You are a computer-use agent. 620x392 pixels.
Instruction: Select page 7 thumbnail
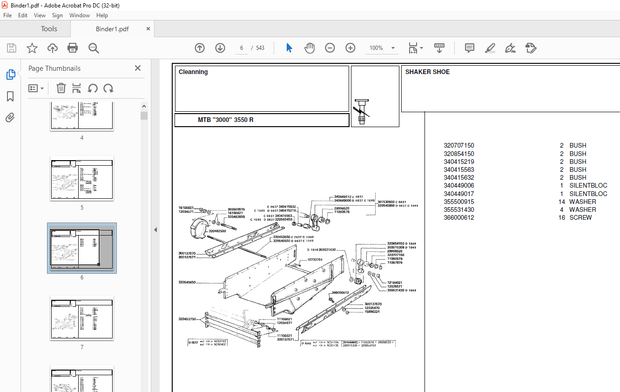point(82,319)
